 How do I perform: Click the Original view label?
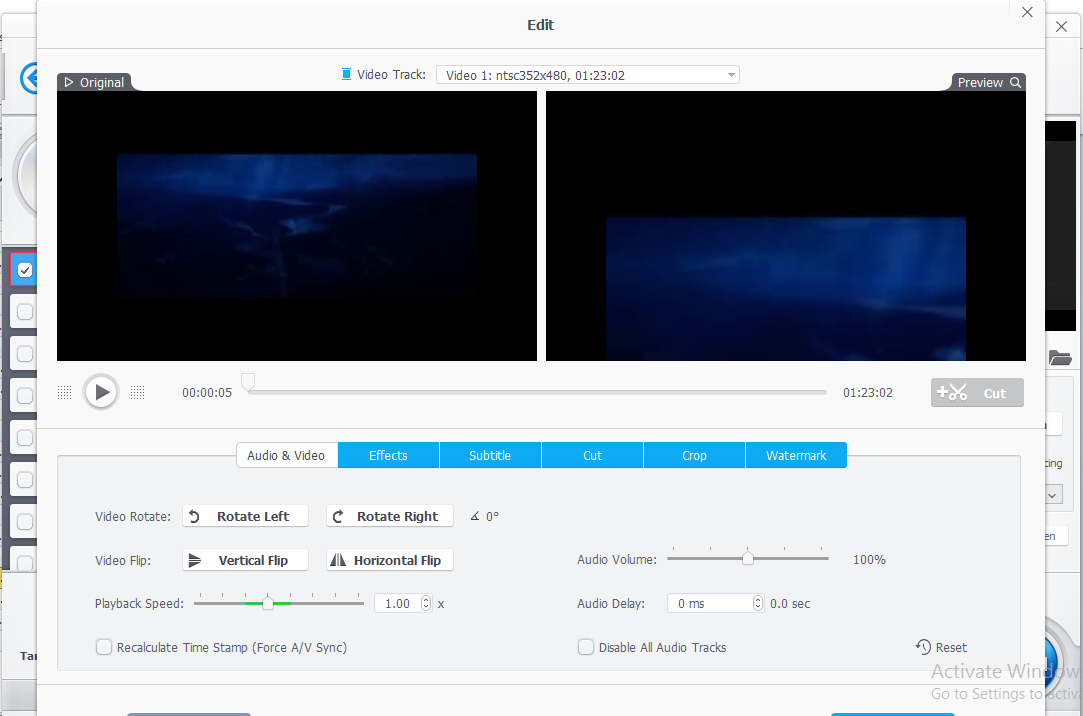[94, 83]
